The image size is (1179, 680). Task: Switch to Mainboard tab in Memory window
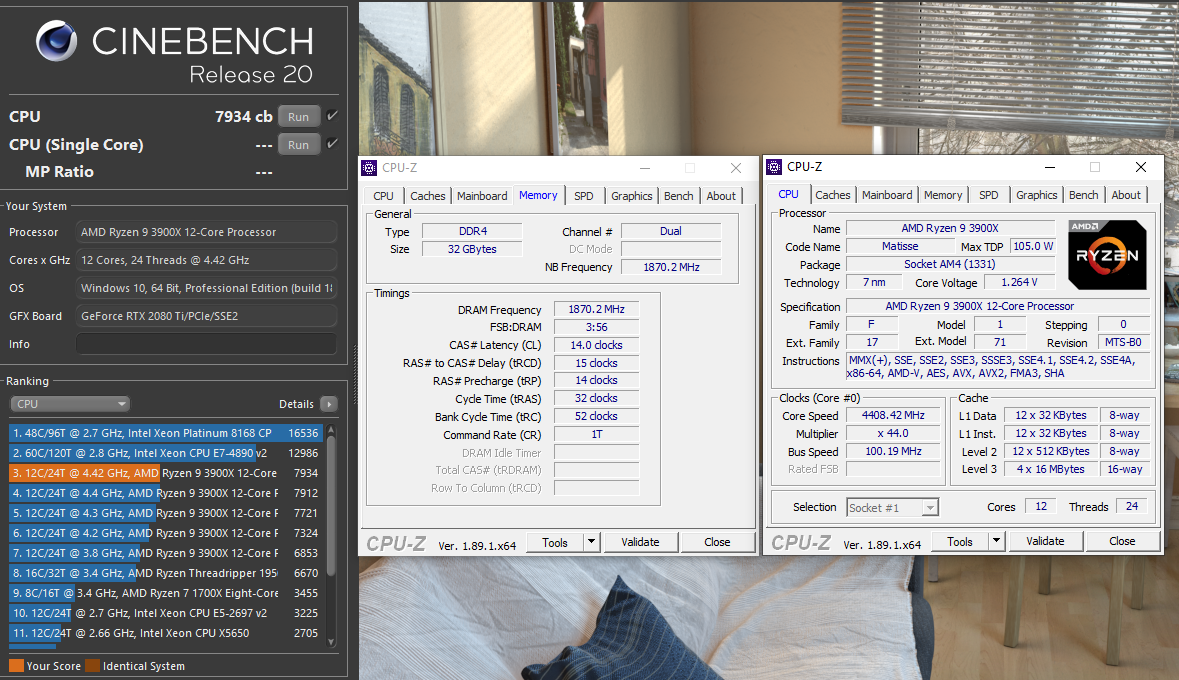click(x=482, y=196)
